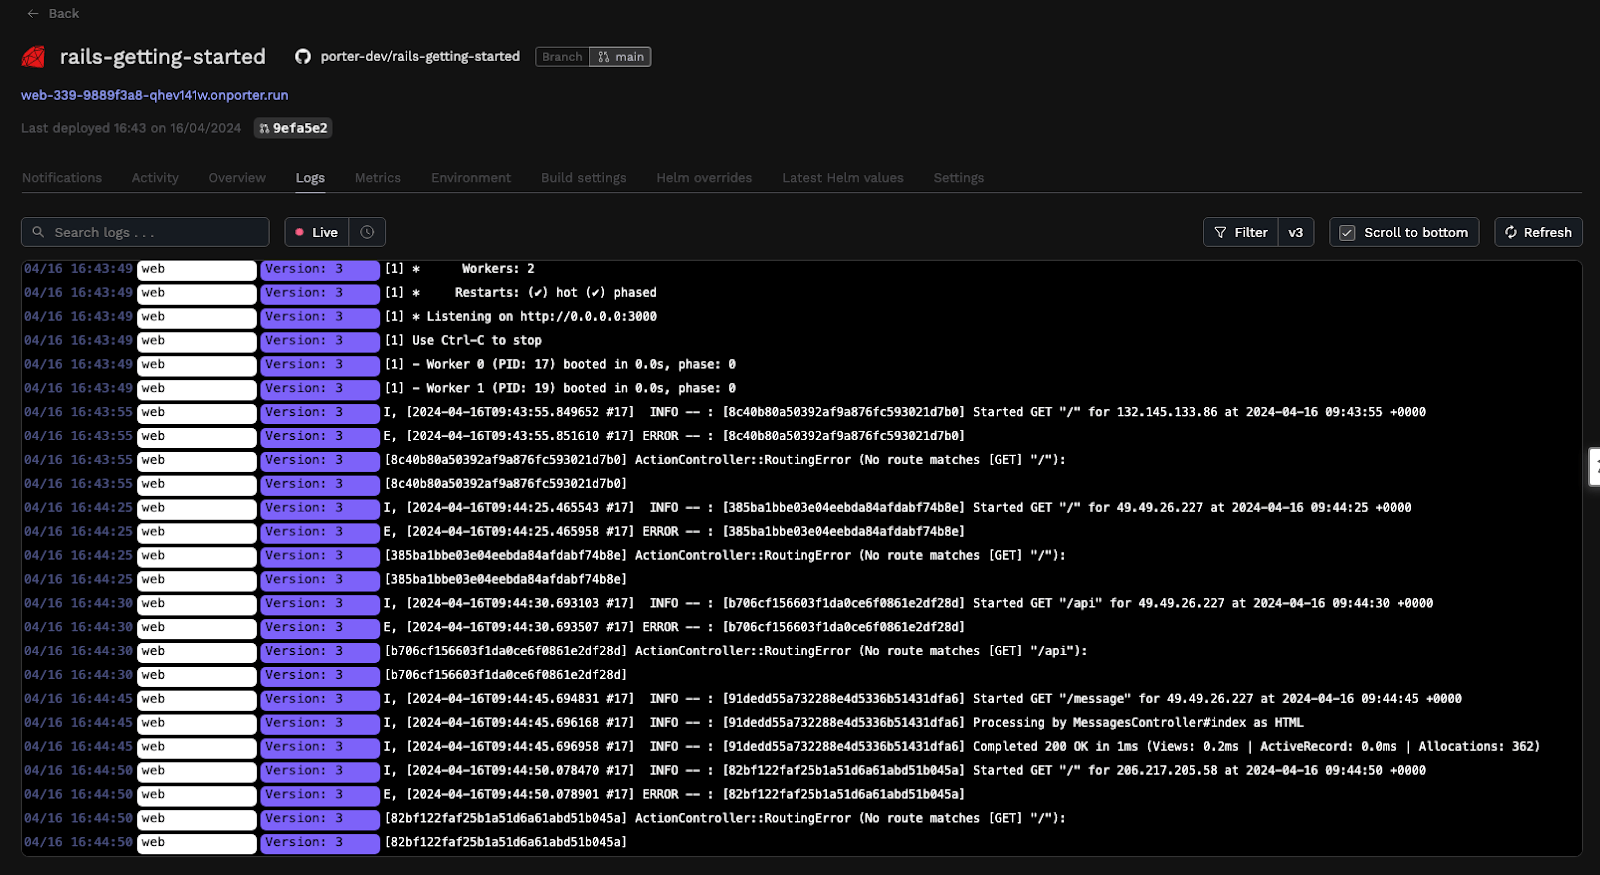The height and width of the screenshot is (875, 1600).
Task: Open the Latest Helm values tab
Action: [x=843, y=178]
